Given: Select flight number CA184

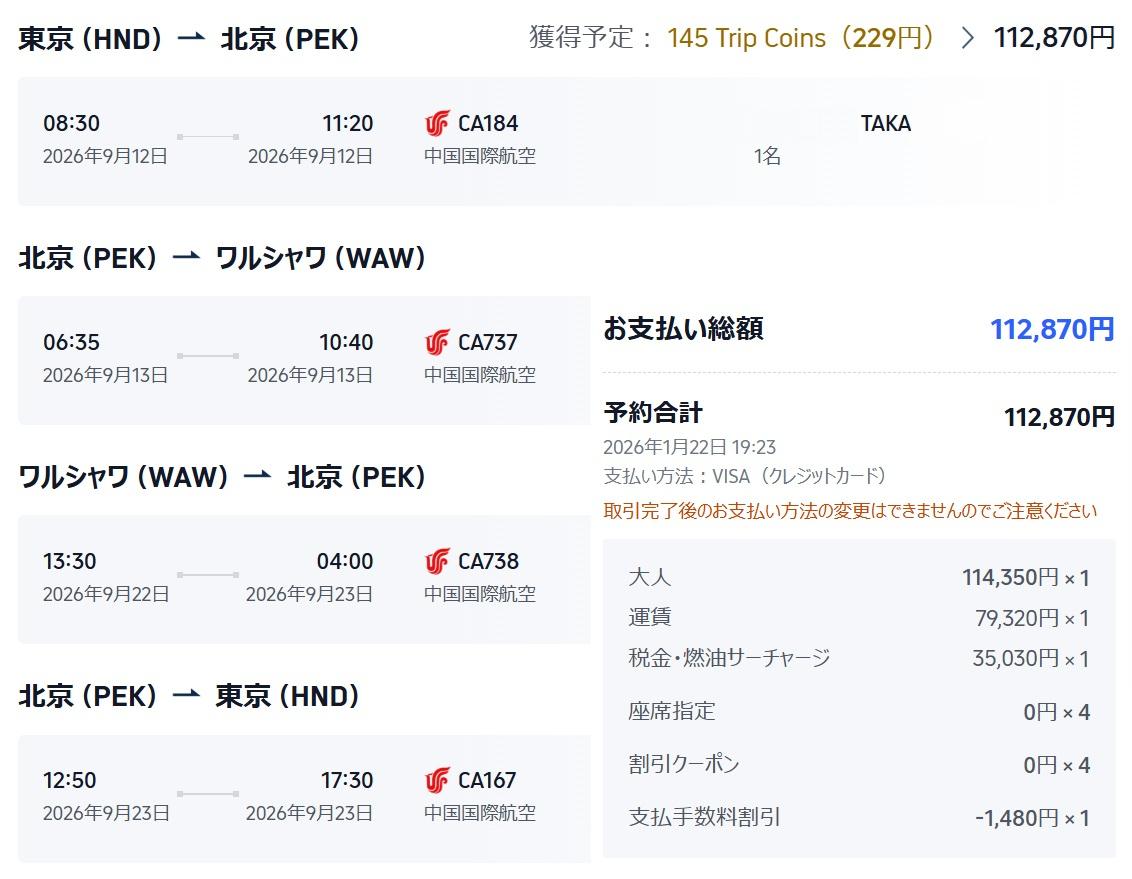Looking at the screenshot, I should click(x=488, y=123).
